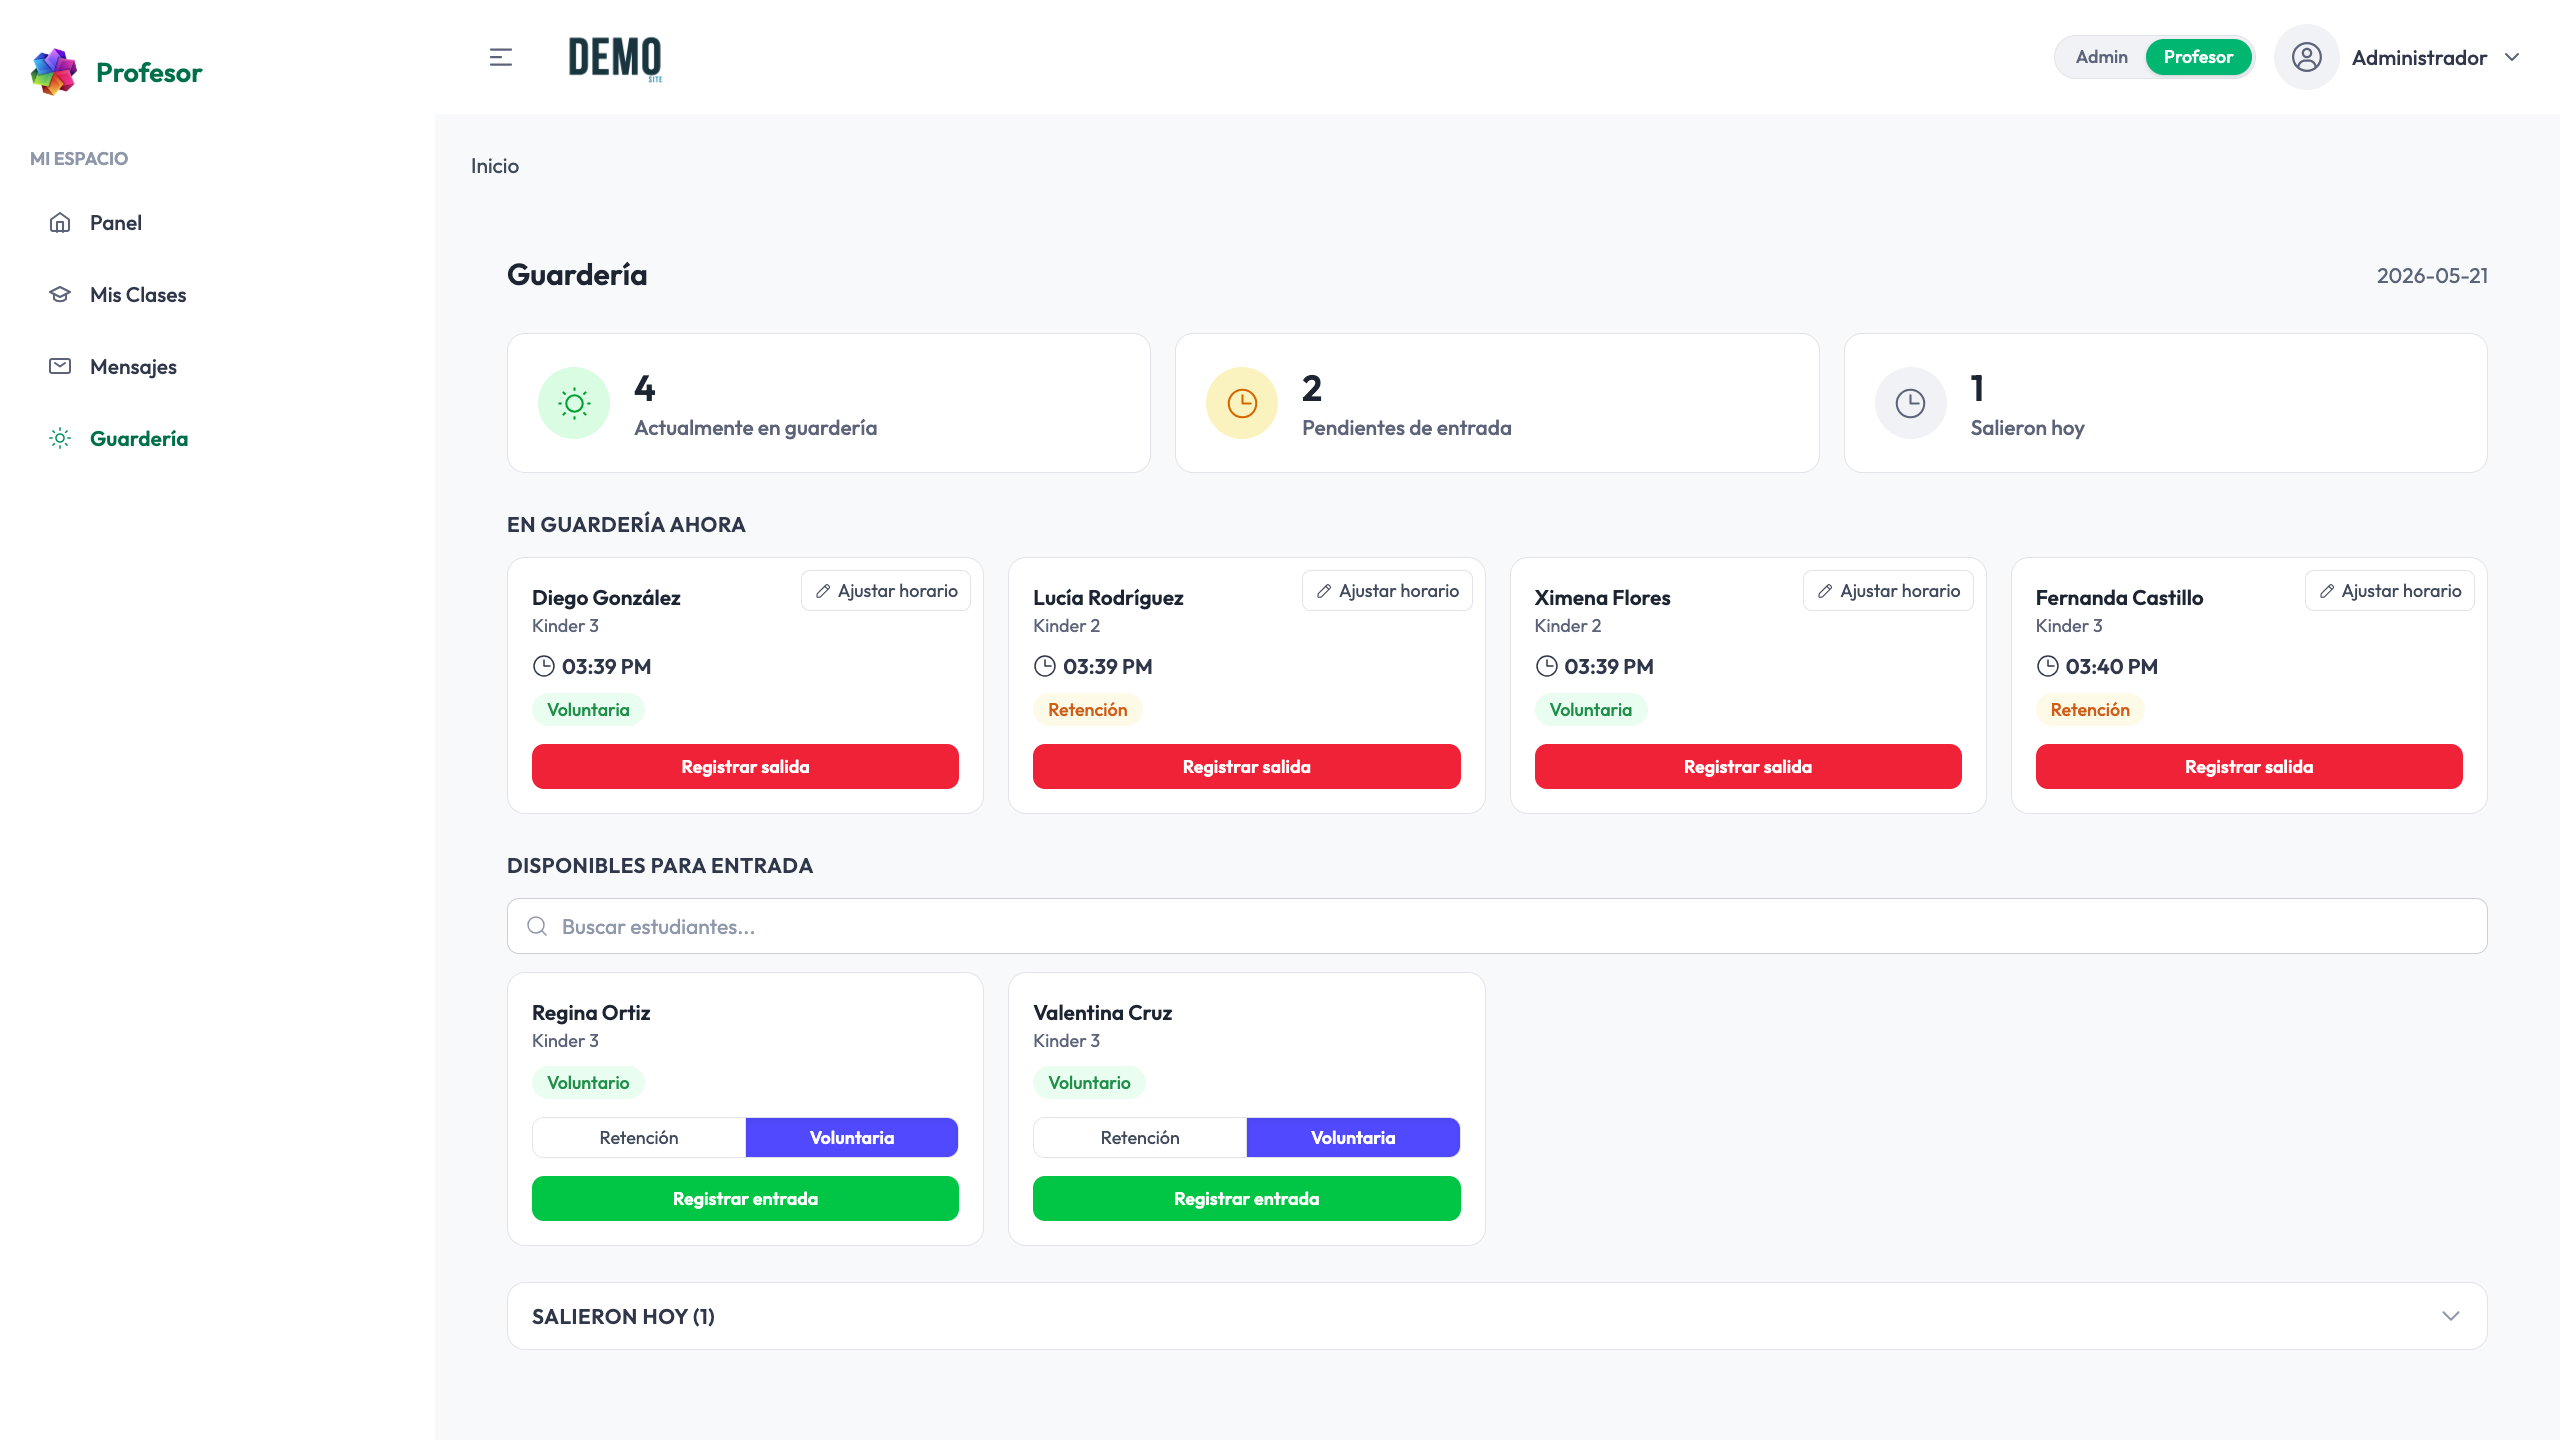Click the magnifier icon in Buscar estudiantes field
The width and height of the screenshot is (2560, 1440).
(537, 926)
